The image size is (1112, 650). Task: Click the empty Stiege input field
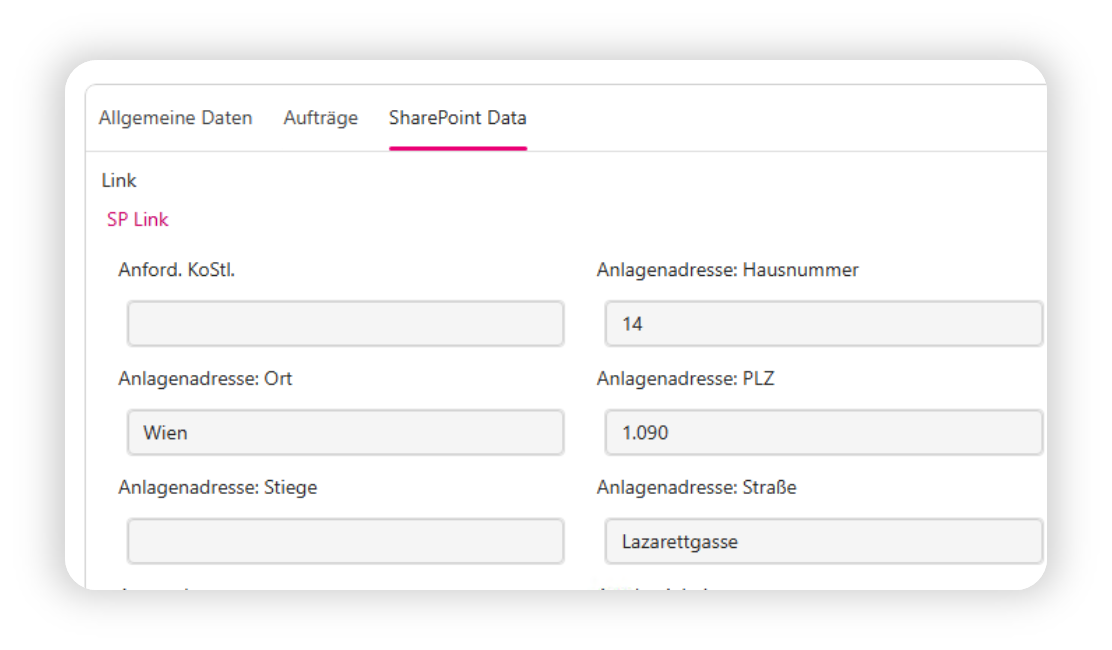coord(345,542)
